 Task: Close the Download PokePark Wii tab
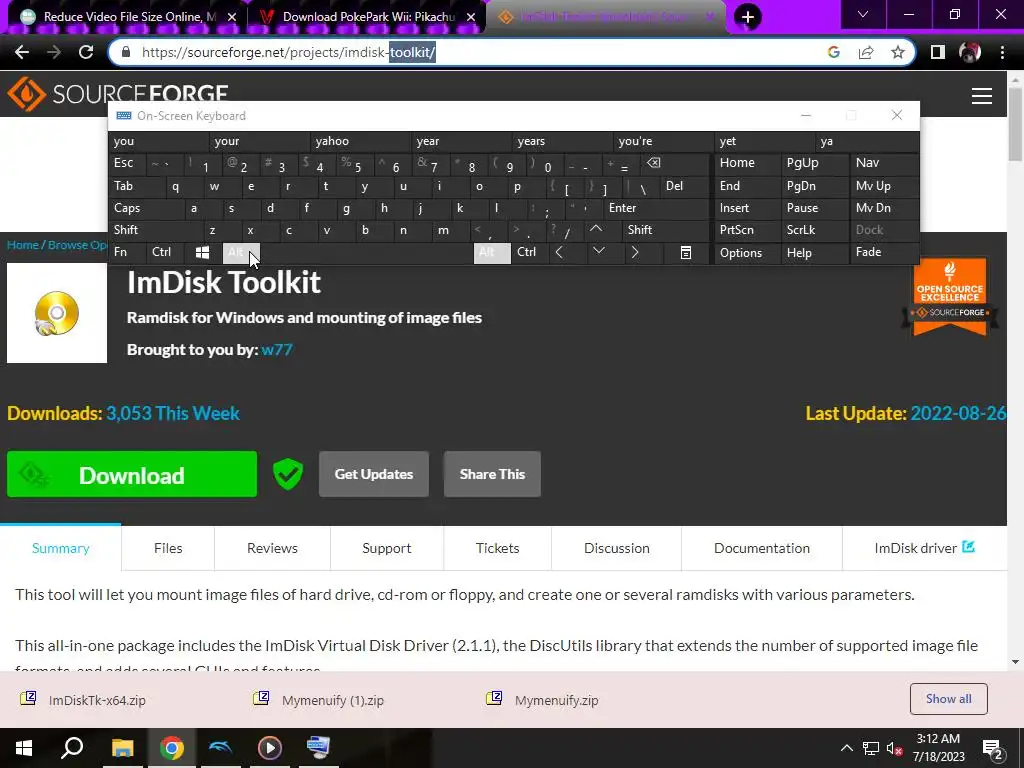coord(471,17)
